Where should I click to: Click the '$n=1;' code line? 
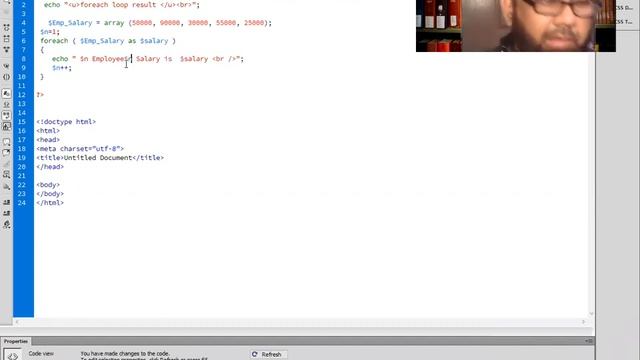click(x=50, y=32)
